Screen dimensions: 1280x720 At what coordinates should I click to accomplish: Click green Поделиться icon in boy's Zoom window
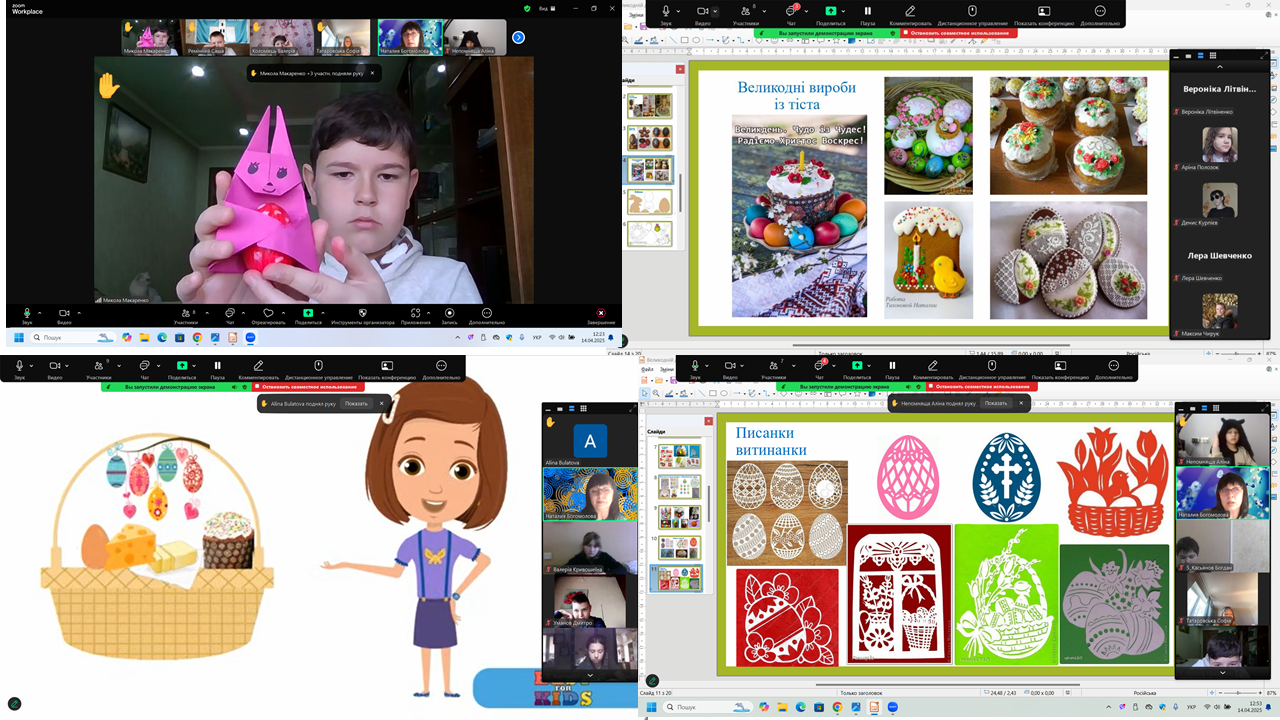[x=308, y=313]
